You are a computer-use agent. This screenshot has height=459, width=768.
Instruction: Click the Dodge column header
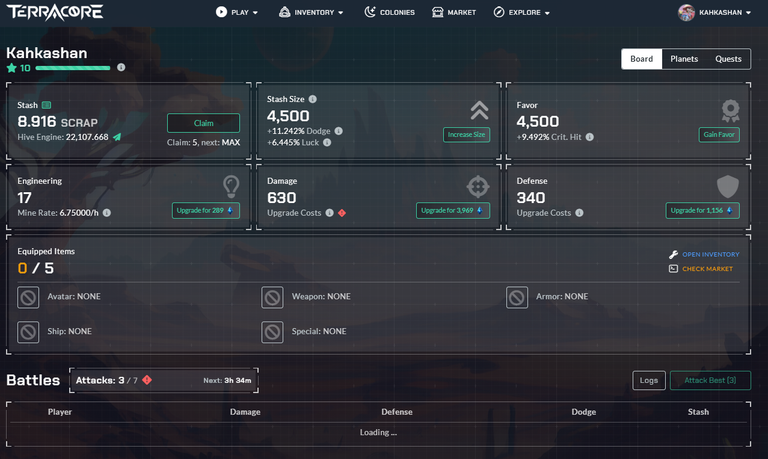tap(583, 412)
